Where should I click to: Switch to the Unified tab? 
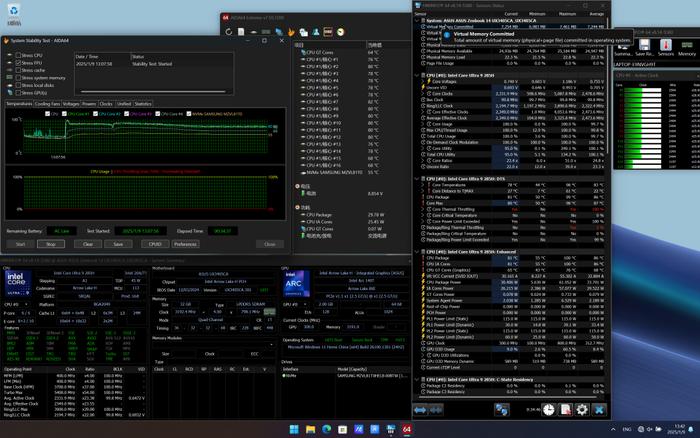click(124, 104)
